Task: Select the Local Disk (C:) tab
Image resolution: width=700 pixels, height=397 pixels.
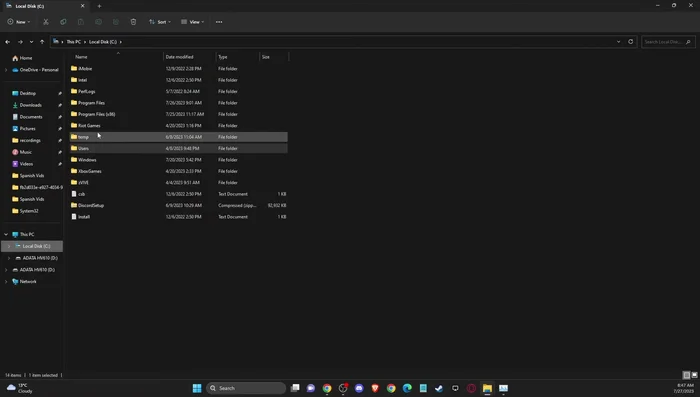Action: (x=45, y=6)
